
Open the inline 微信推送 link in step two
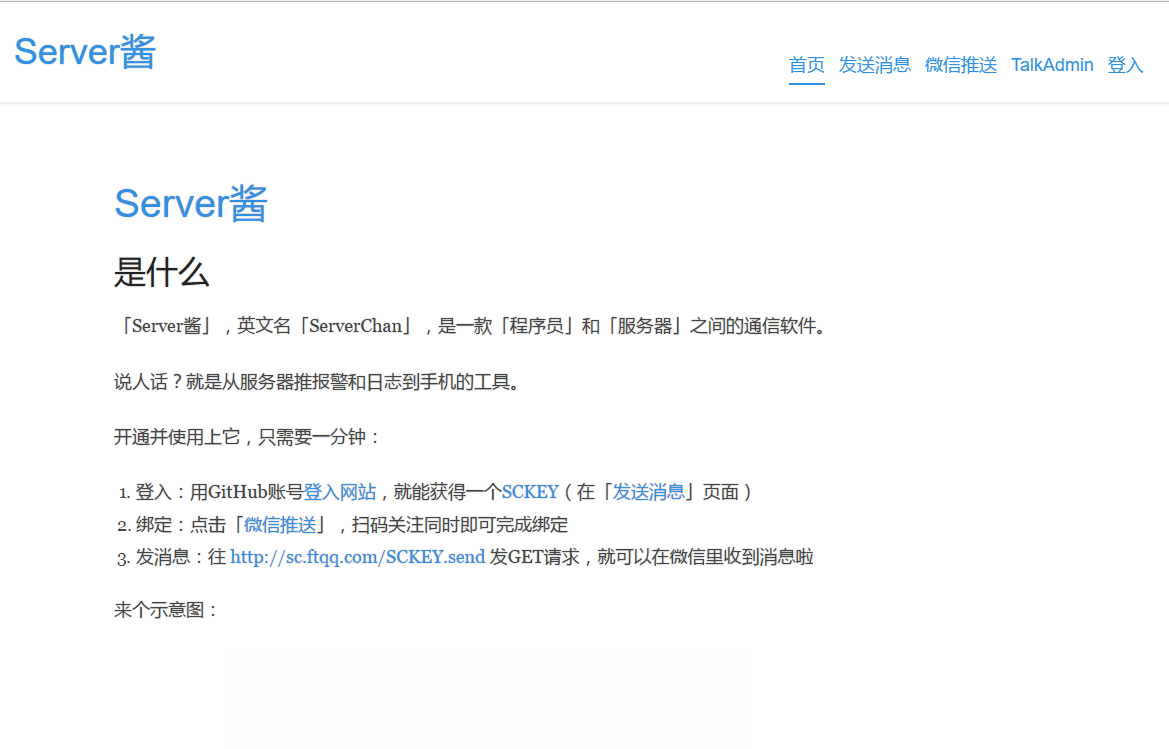pyautogui.click(x=279, y=524)
